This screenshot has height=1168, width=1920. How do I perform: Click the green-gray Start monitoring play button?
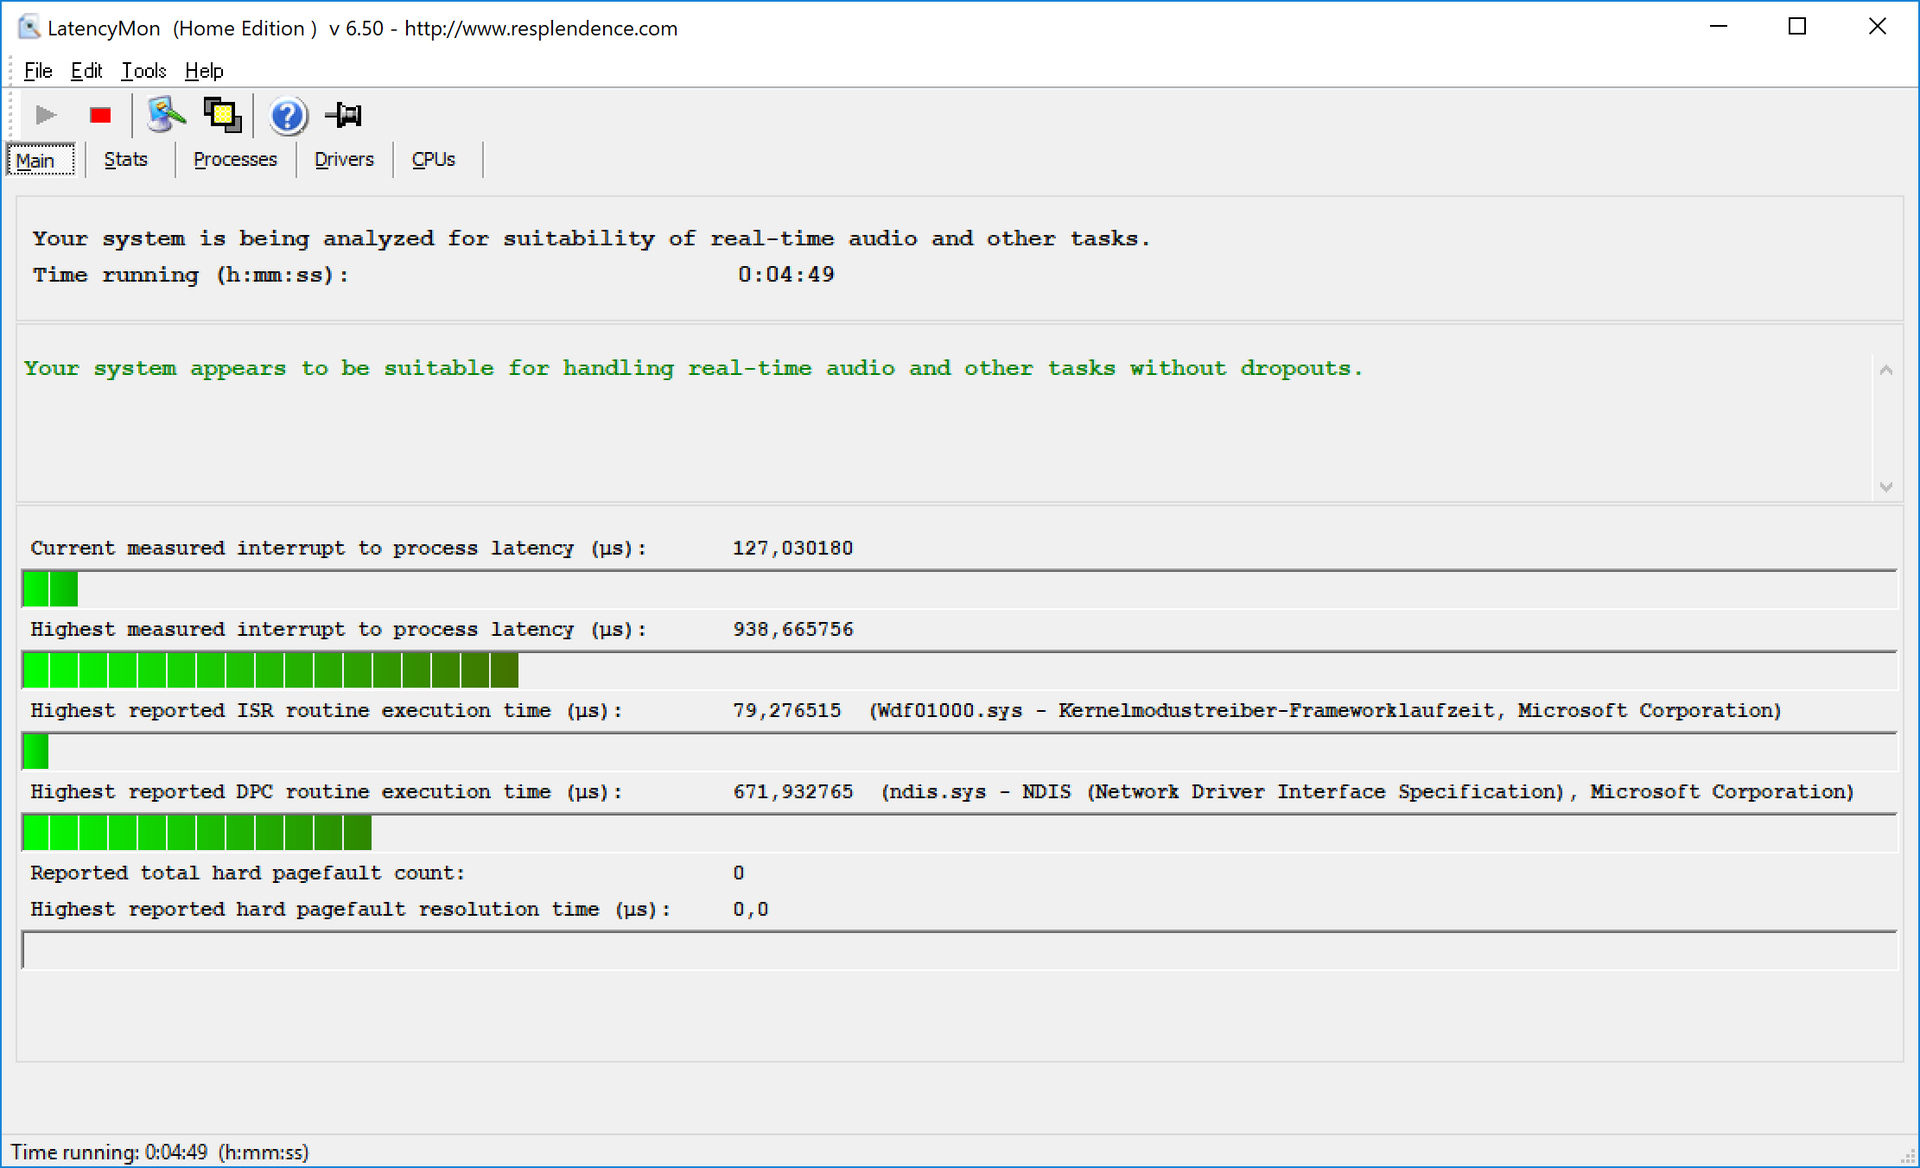click(x=45, y=116)
